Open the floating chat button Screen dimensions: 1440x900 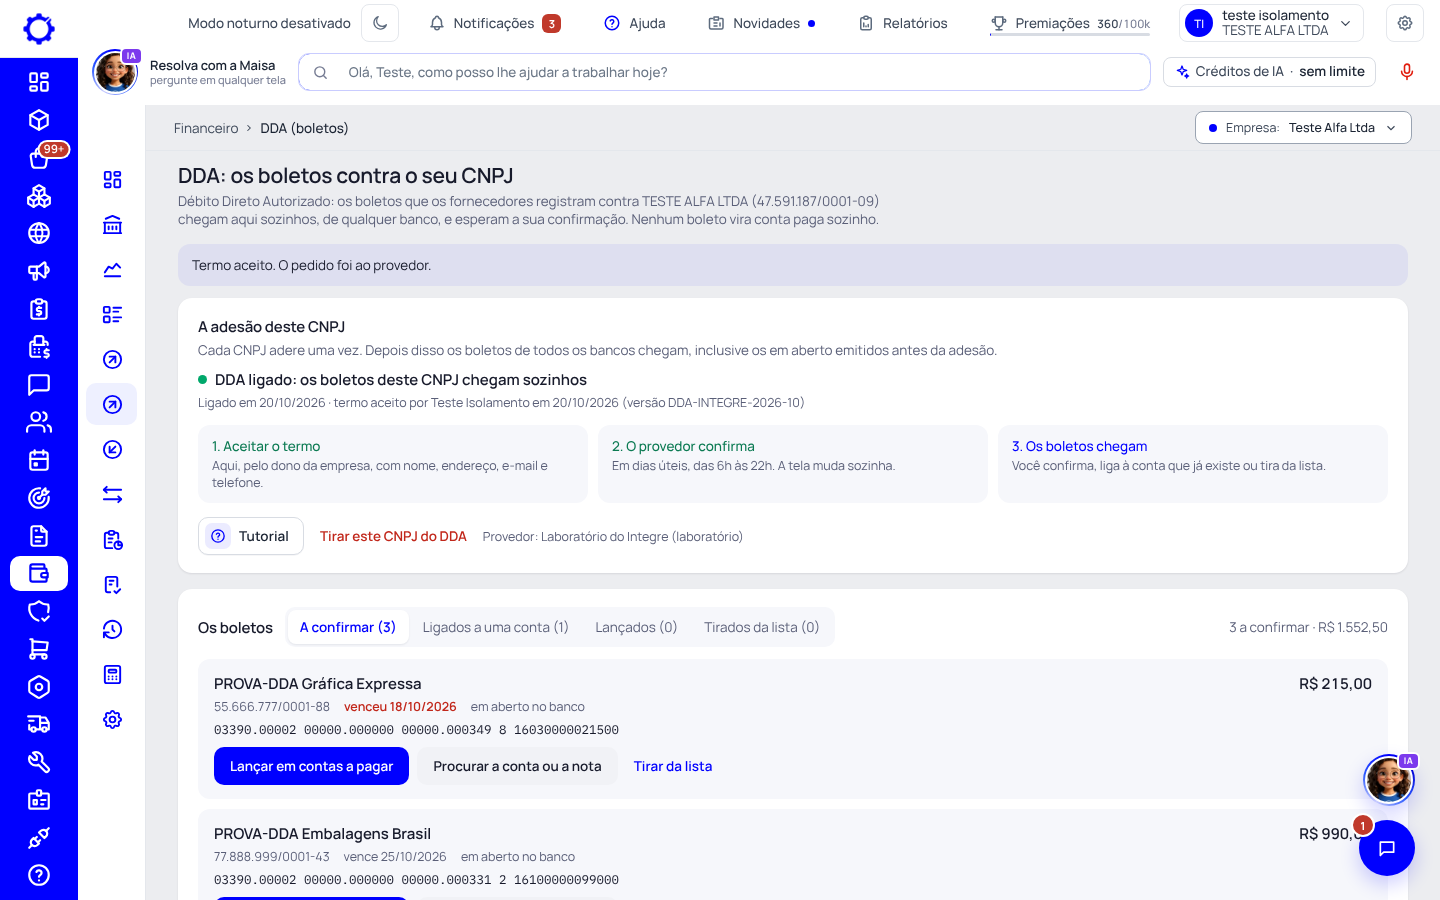point(1387,848)
